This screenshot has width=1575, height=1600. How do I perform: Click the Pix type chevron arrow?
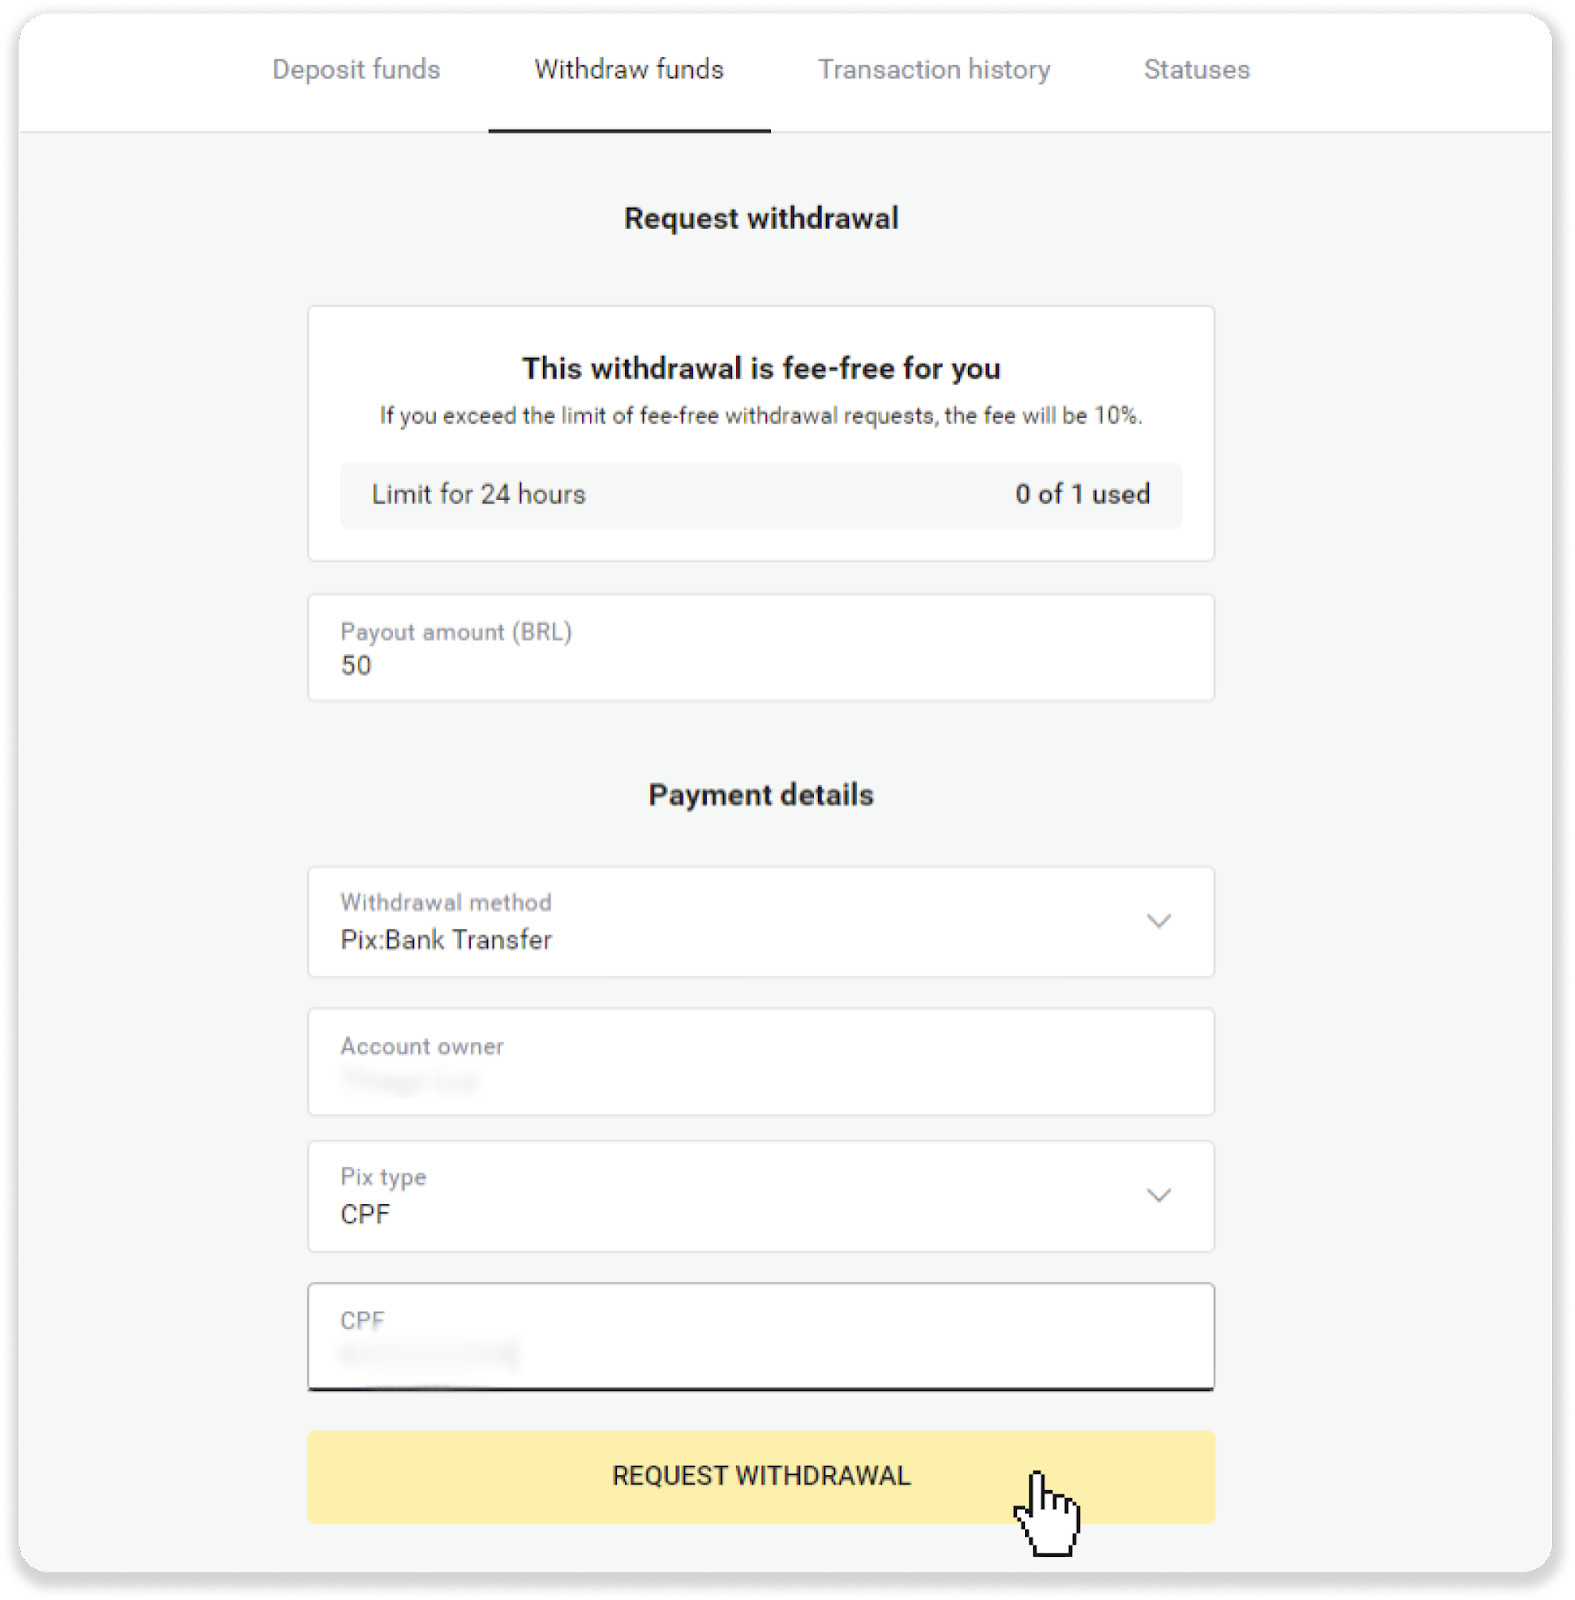[1158, 1196]
